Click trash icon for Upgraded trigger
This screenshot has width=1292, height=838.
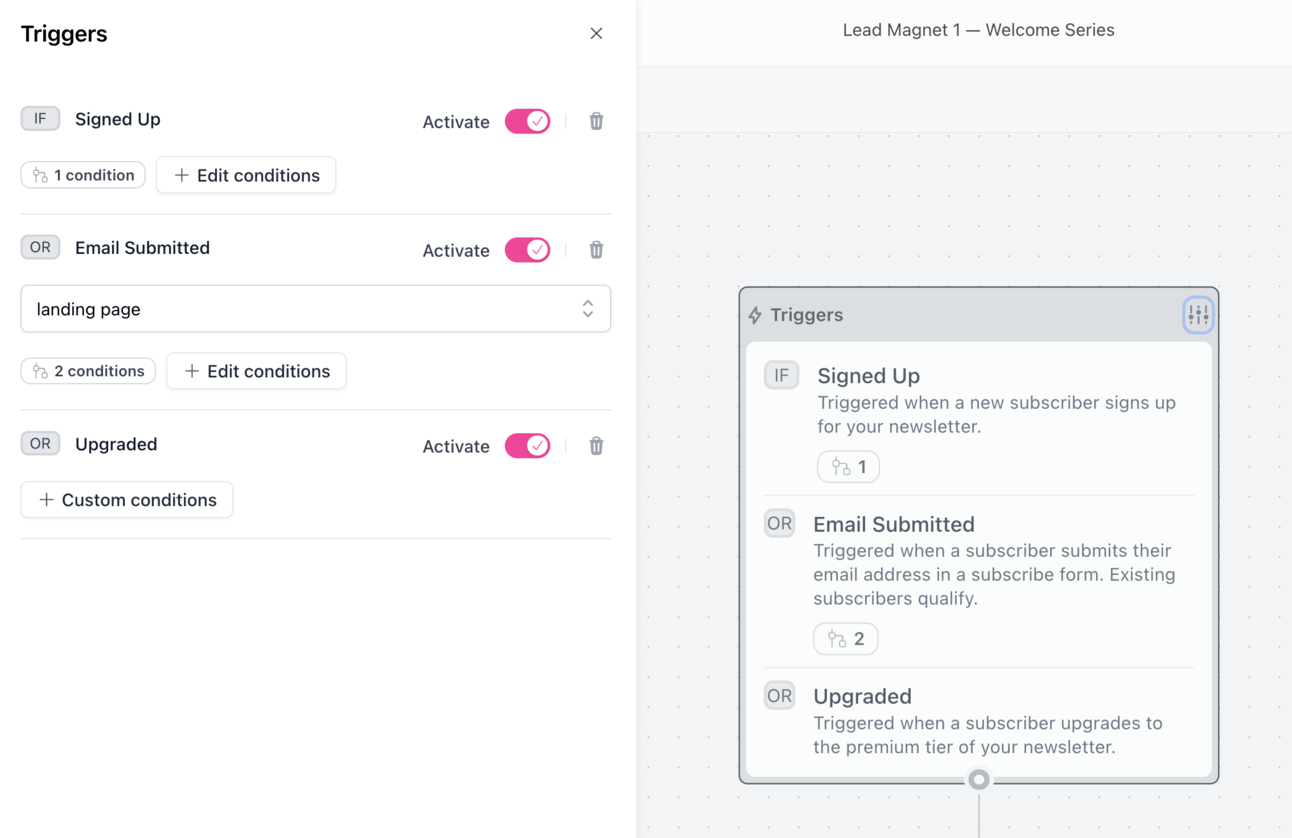point(596,446)
